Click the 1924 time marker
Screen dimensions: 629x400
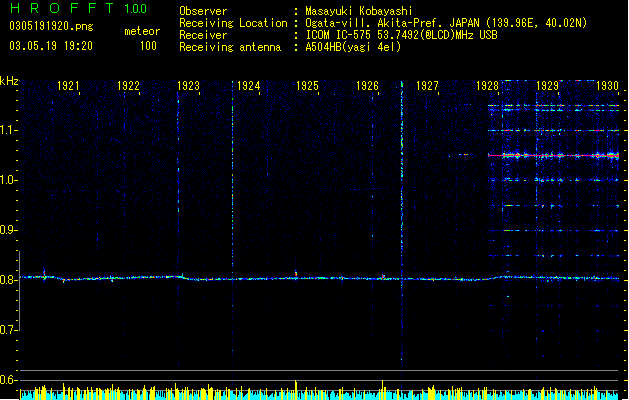pos(249,86)
